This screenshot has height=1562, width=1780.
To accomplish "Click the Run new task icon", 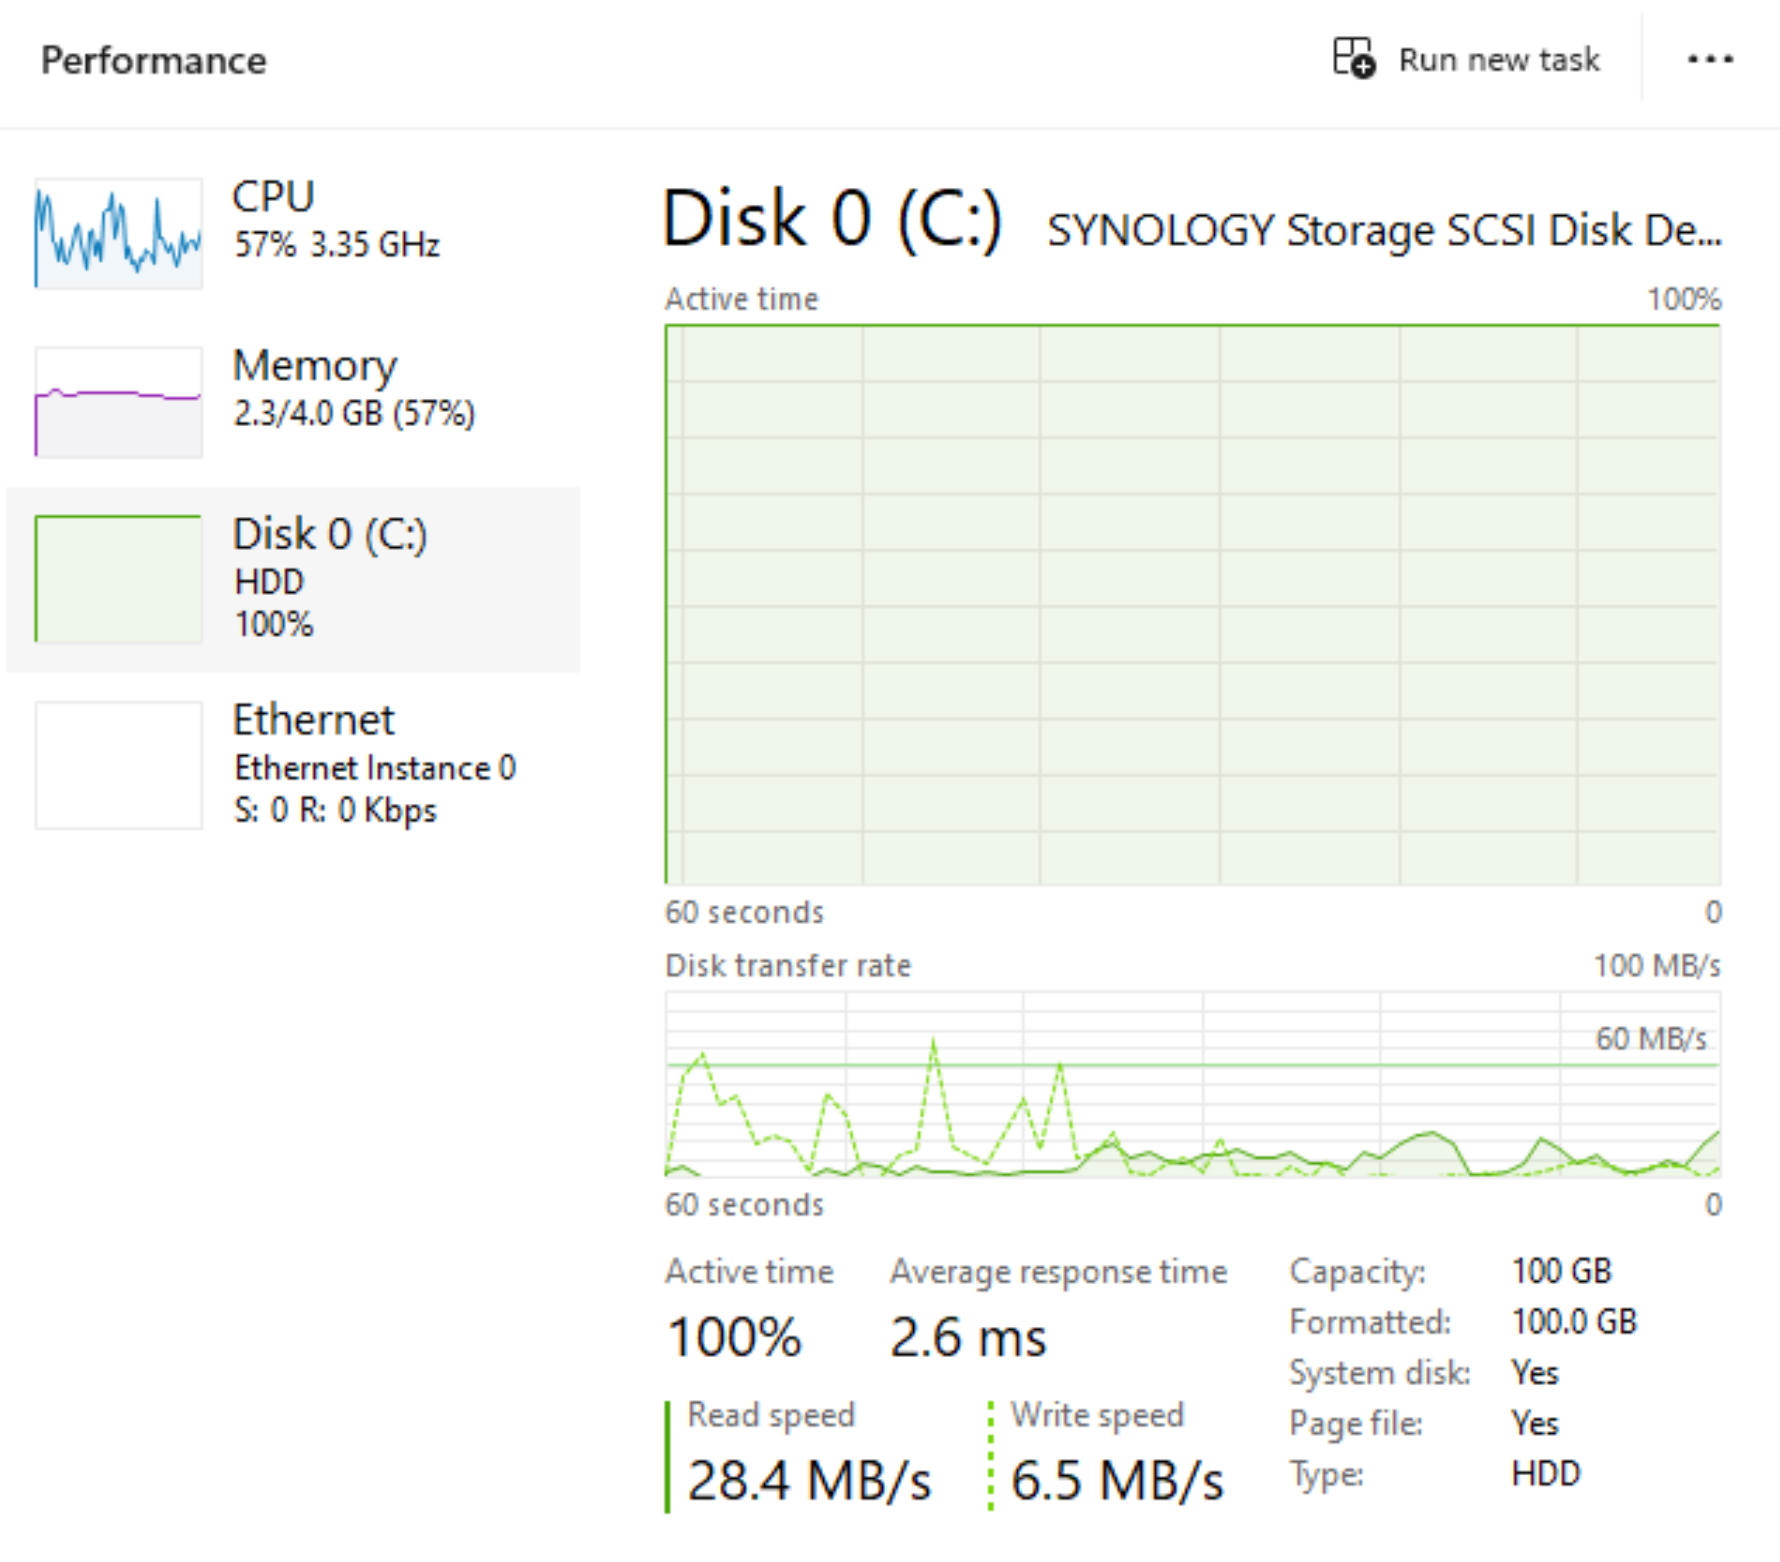I will [1354, 58].
